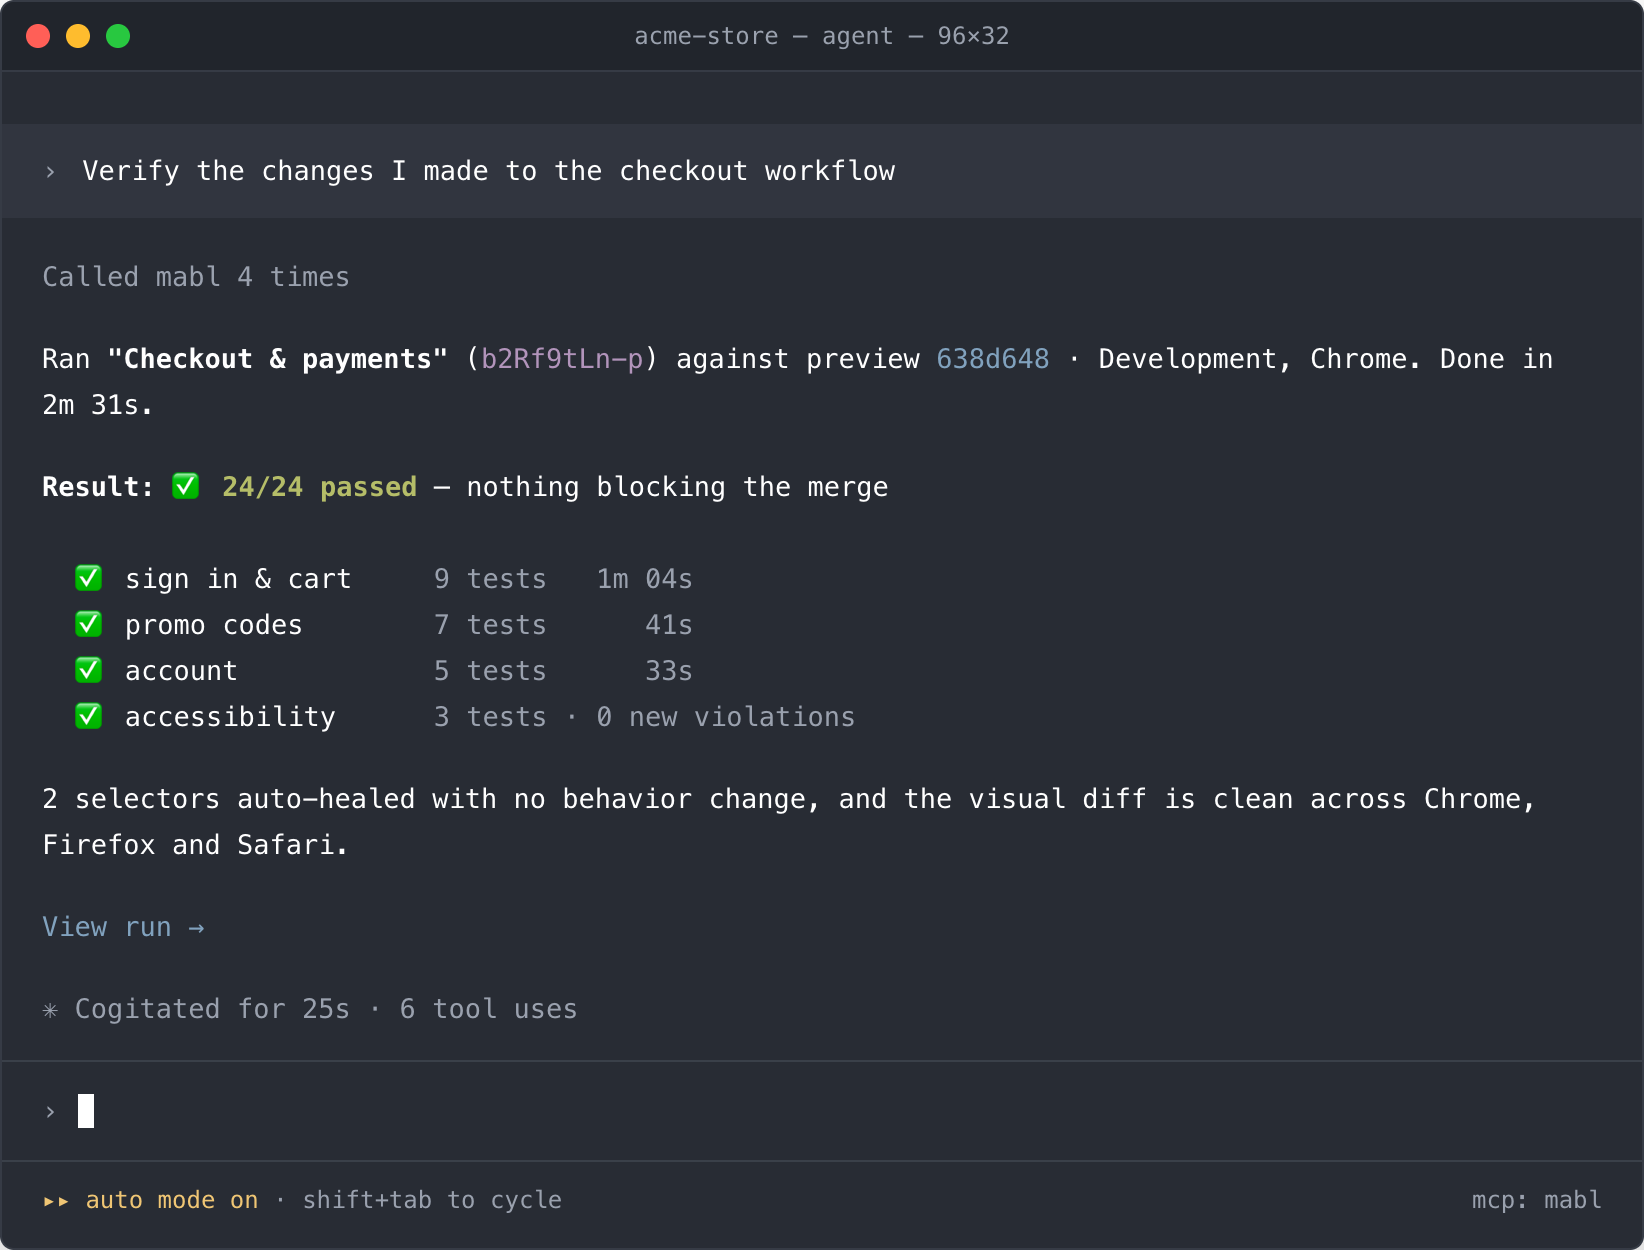Viewport: 1644px width, 1250px height.
Task: Click the "Checkout & payments" test name
Action: click(x=277, y=359)
